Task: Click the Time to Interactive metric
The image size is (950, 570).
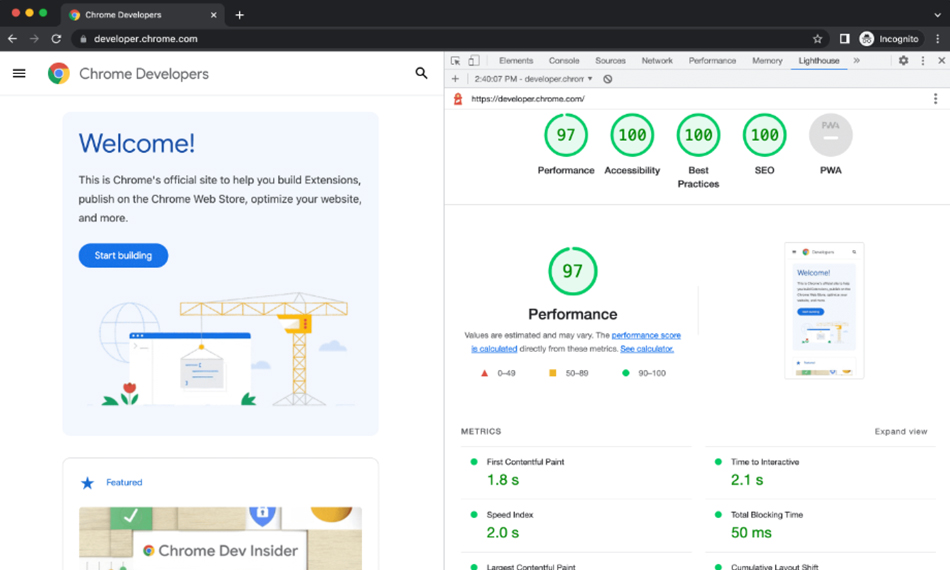Action: point(820,472)
